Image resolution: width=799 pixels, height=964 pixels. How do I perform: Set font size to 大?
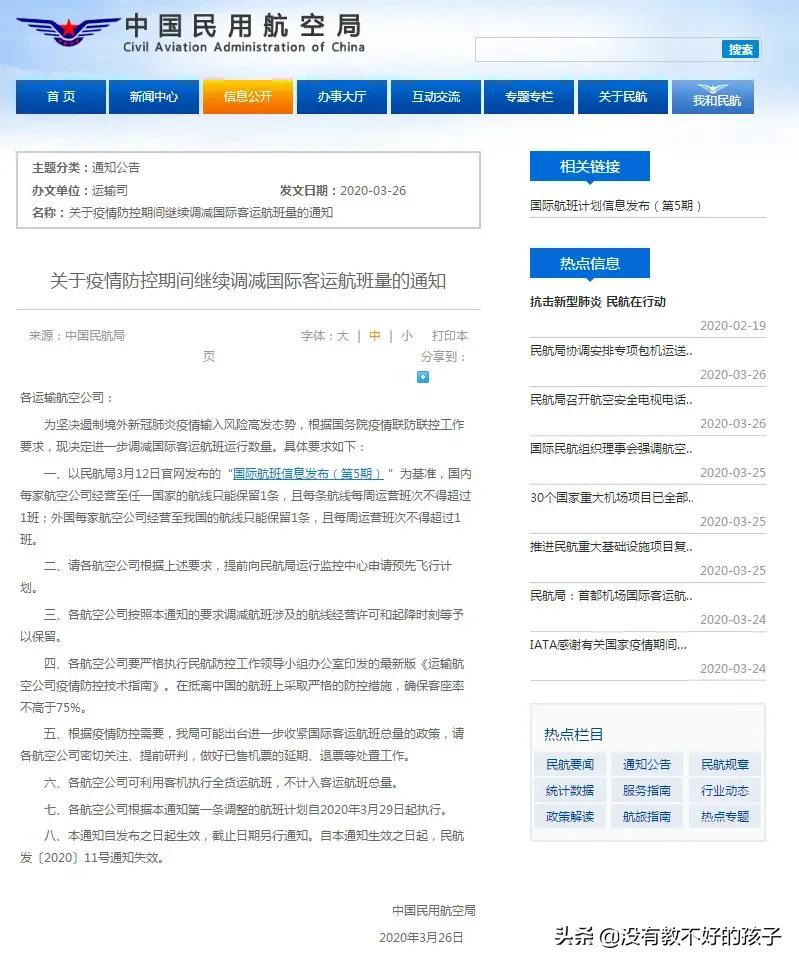pos(343,336)
